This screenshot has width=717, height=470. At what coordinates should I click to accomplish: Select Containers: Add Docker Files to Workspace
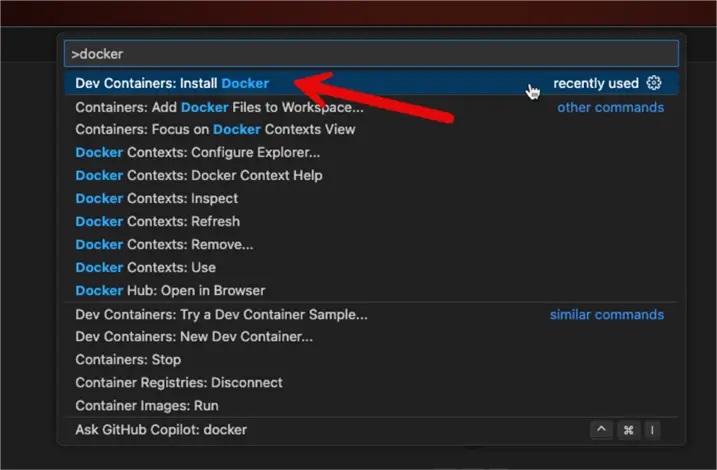pos(371,107)
